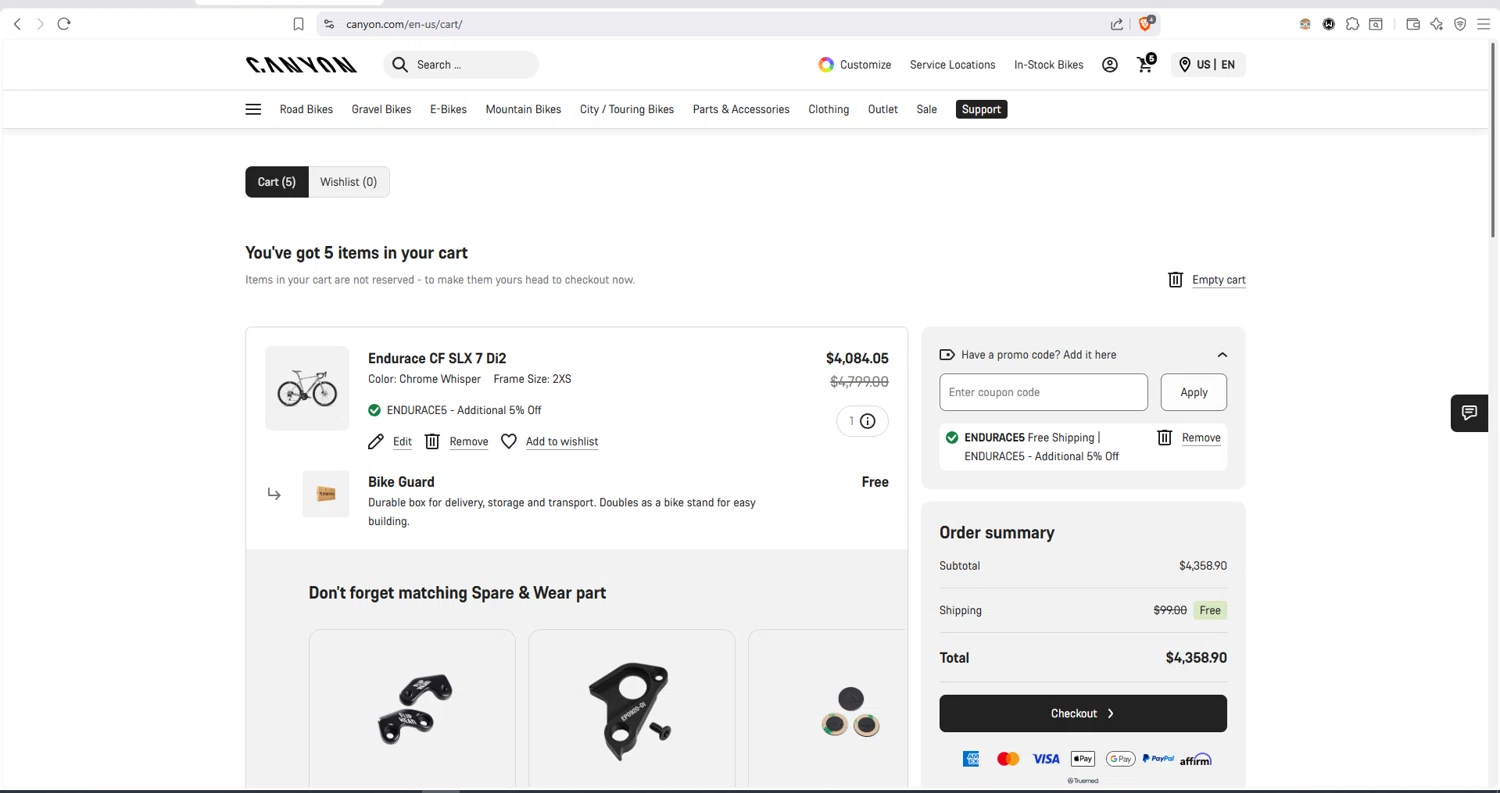Go back with the browser back arrow
Screen dimensions: 1500x793
17,24
